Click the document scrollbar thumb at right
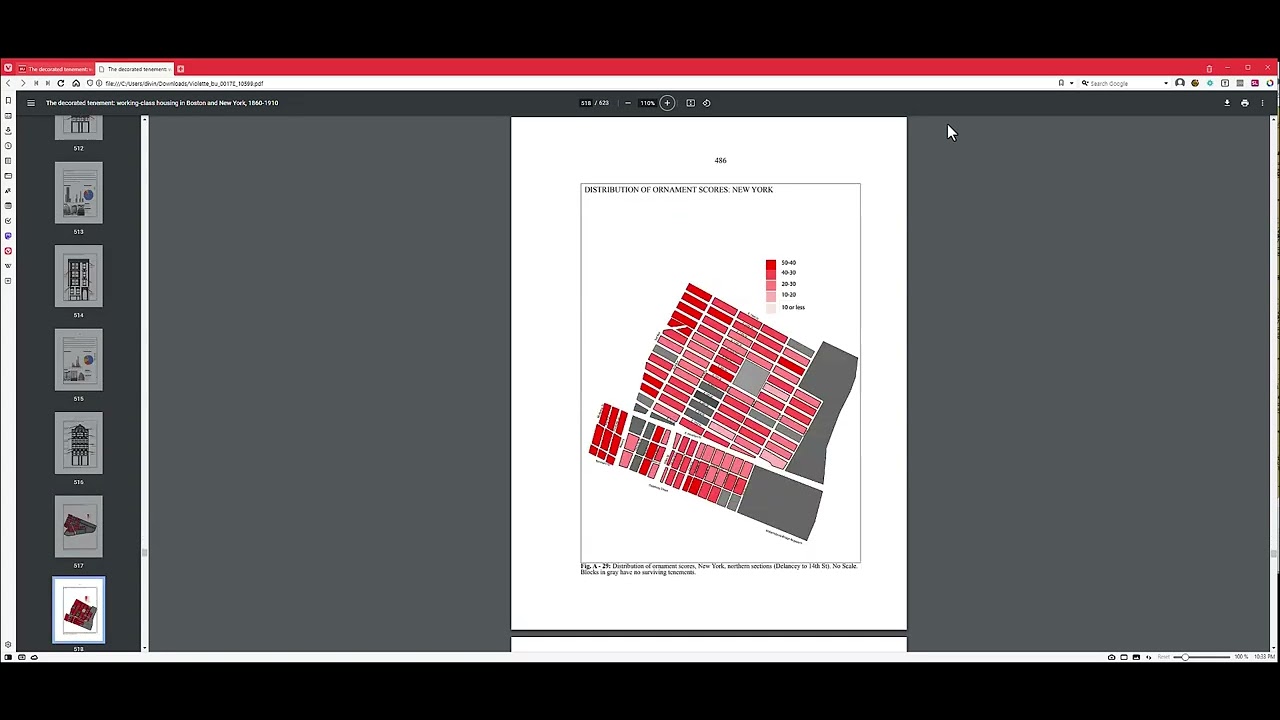 click(1273, 553)
